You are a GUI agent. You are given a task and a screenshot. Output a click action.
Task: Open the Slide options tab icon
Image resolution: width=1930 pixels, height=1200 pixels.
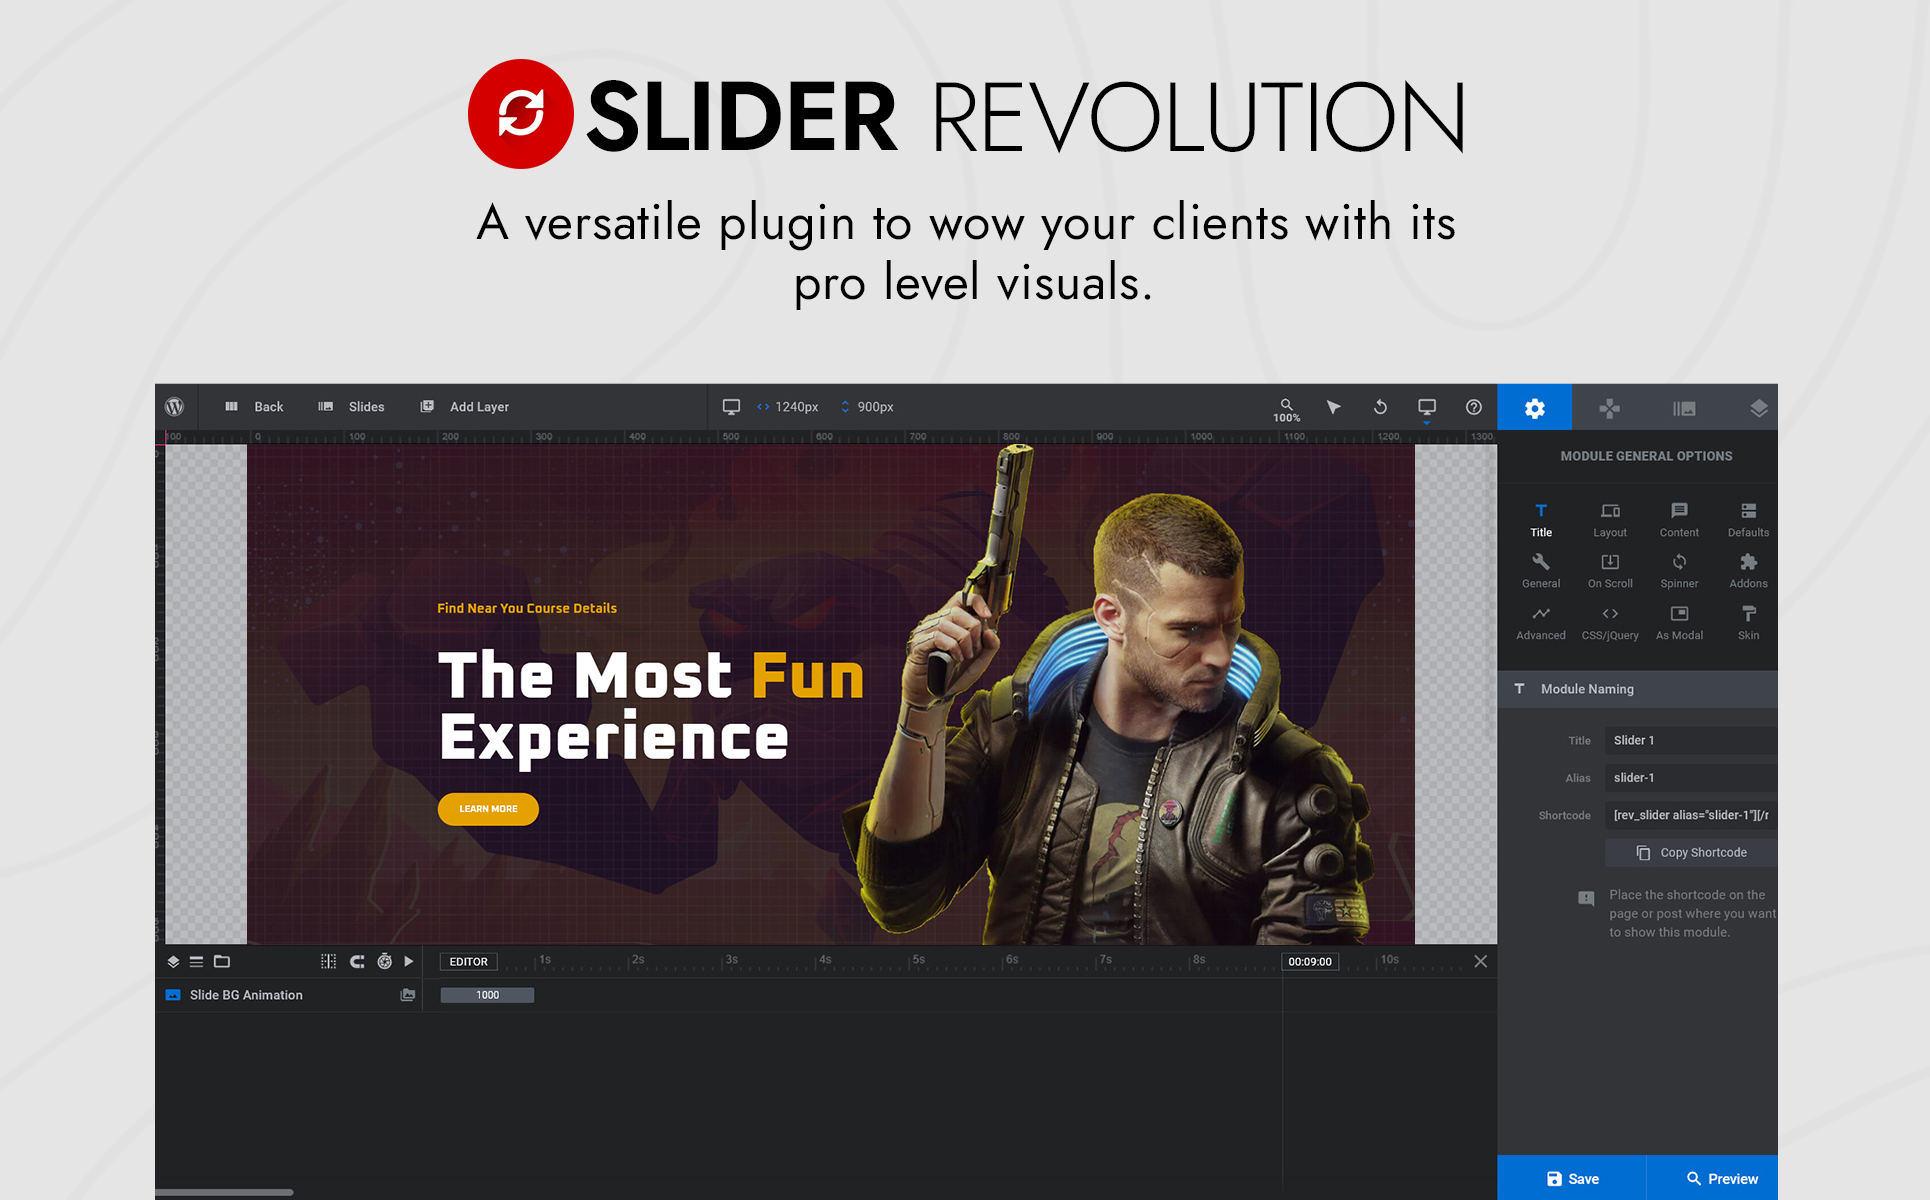(1684, 408)
